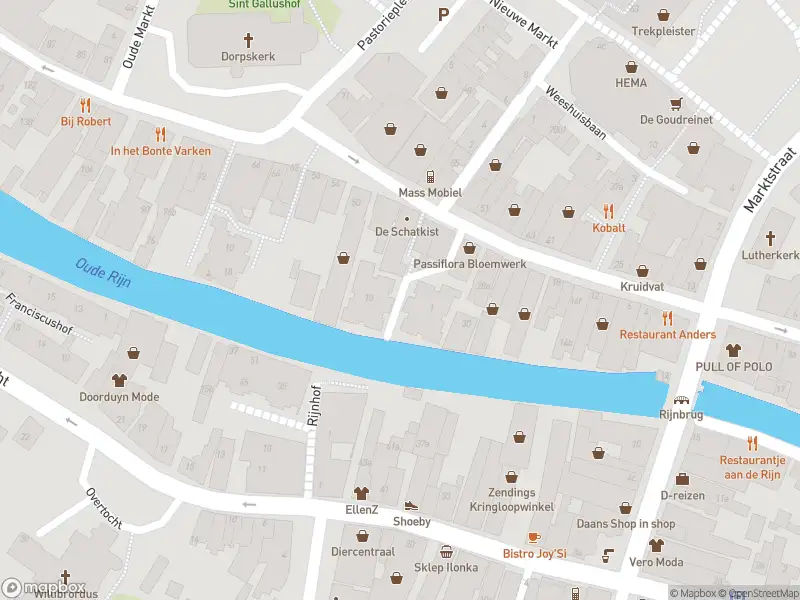
Task: Click the Kobalt restaurant fork icon
Action: coord(608,211)
